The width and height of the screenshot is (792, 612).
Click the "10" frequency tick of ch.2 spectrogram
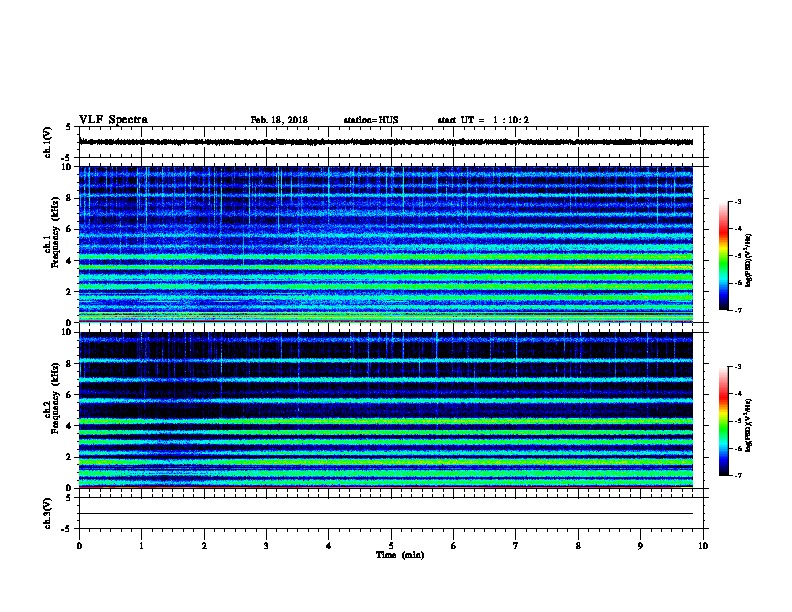(69, 332)
